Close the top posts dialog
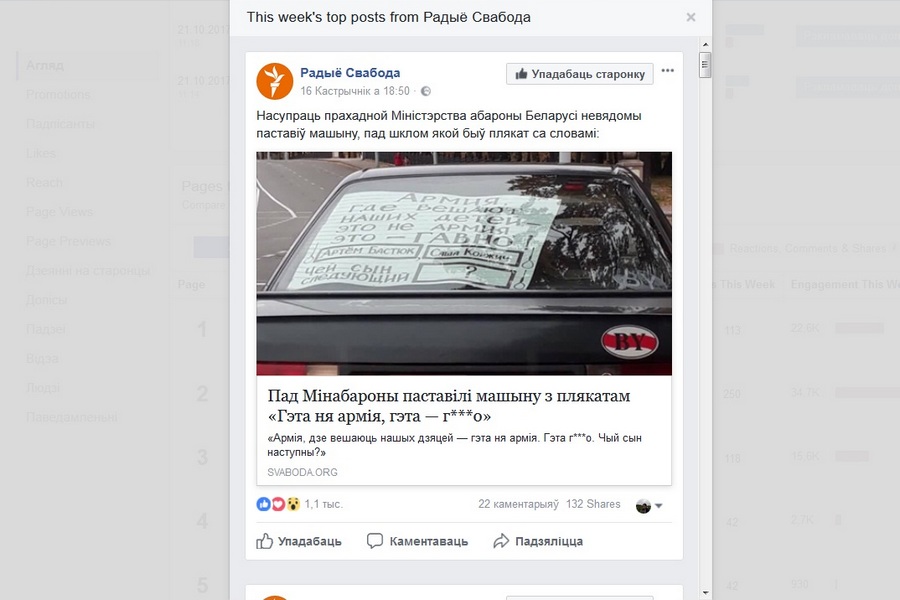 [691, 17]
